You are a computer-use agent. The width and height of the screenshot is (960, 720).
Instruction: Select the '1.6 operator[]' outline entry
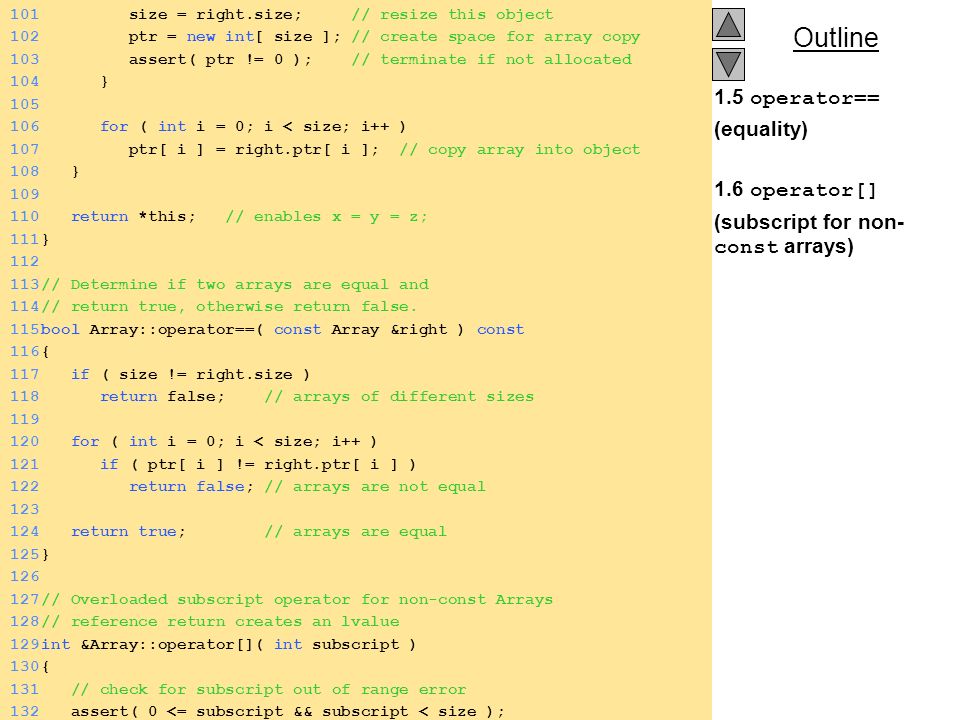tap(795, 190)
